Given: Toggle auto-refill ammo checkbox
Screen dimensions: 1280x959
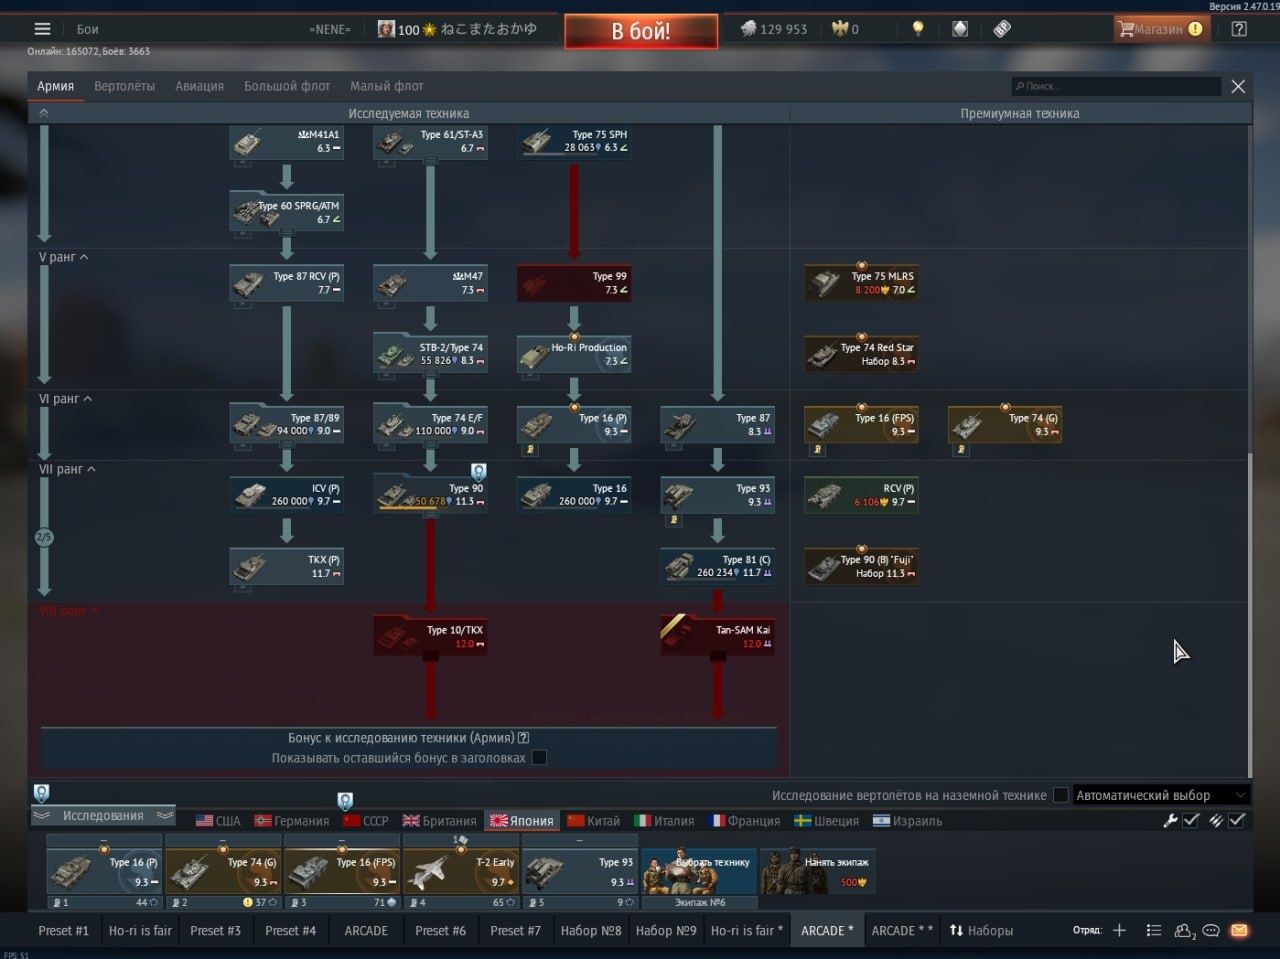Looking at the screenshot, I should pyautogui.click(x=1237, y=820).
